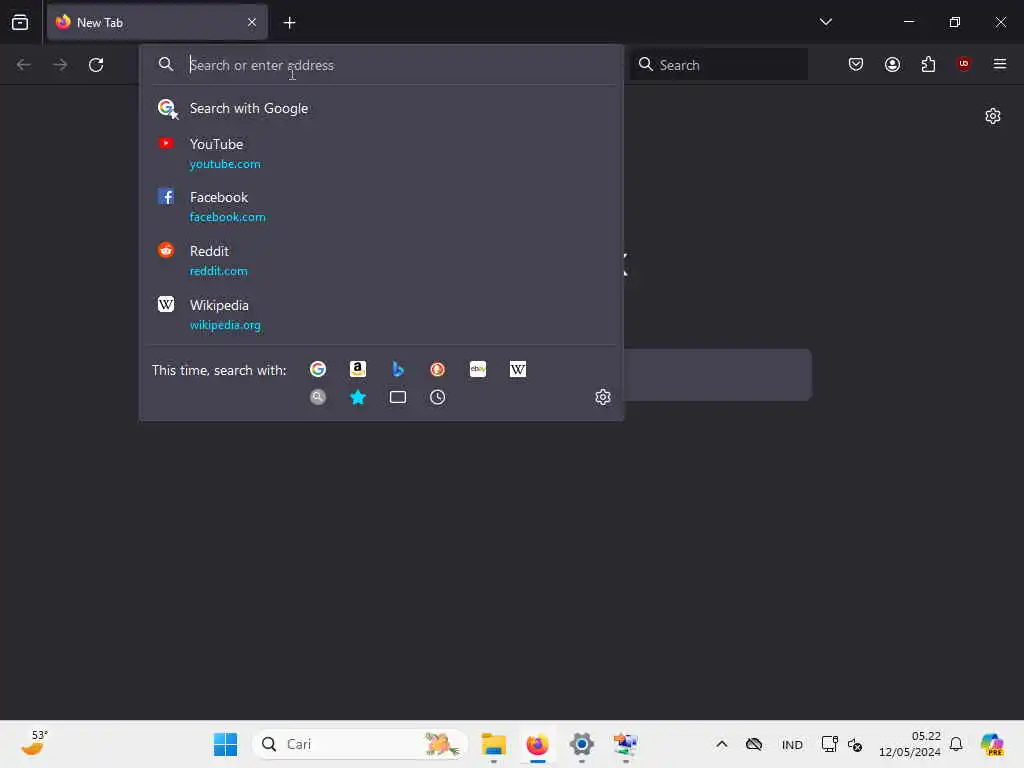Go forward one page
Screen dimensions: 1024x768
coord(60,65)
